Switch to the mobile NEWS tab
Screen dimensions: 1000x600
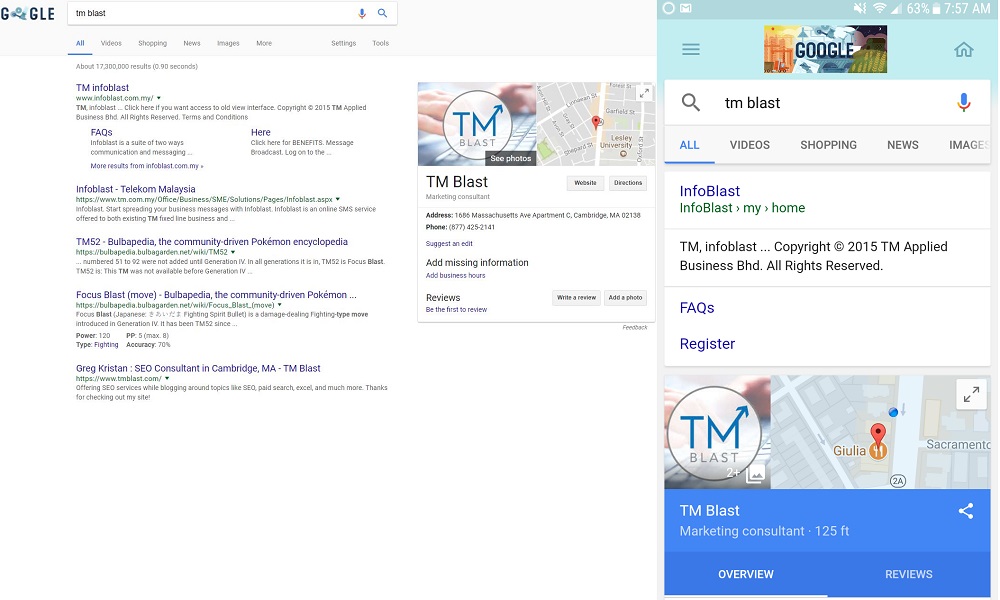click(903, 145)
